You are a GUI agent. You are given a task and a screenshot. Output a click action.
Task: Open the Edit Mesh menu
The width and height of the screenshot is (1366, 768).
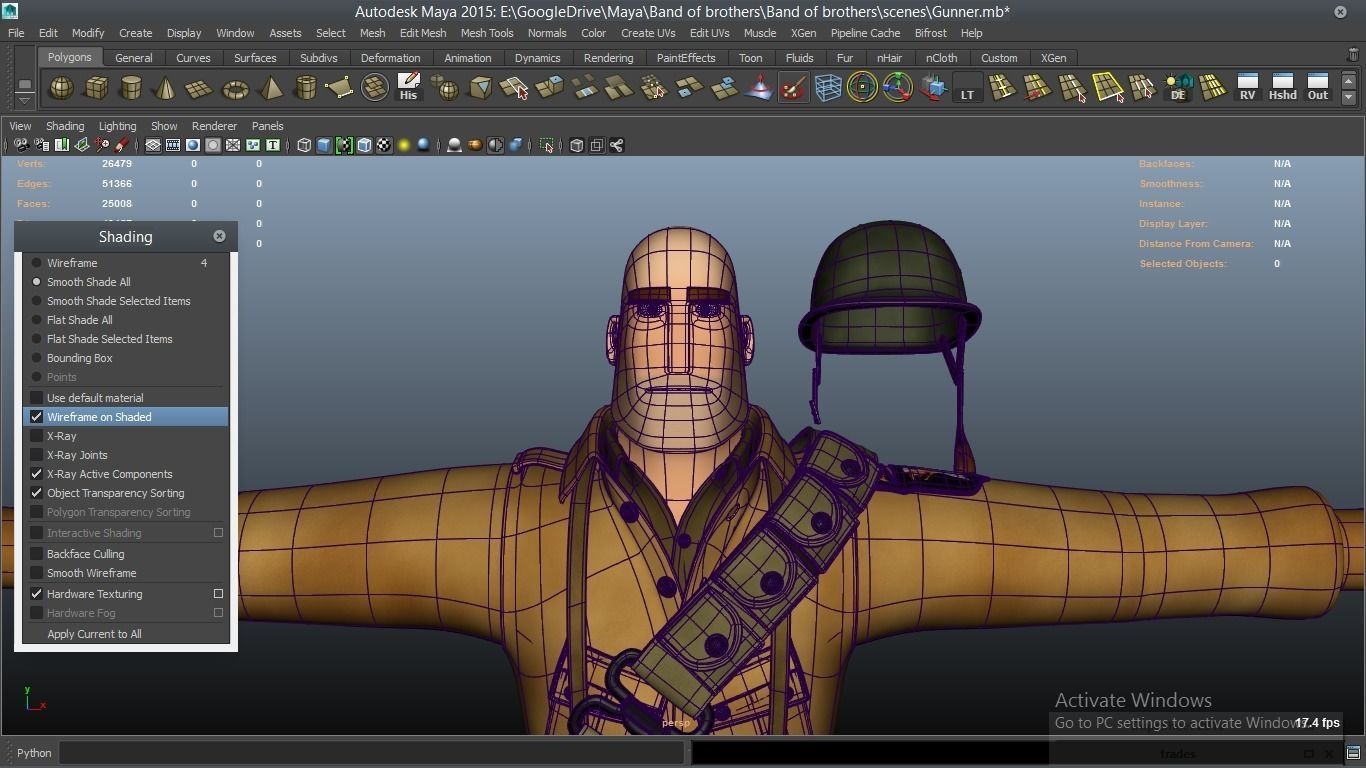(x=423, y=33)
